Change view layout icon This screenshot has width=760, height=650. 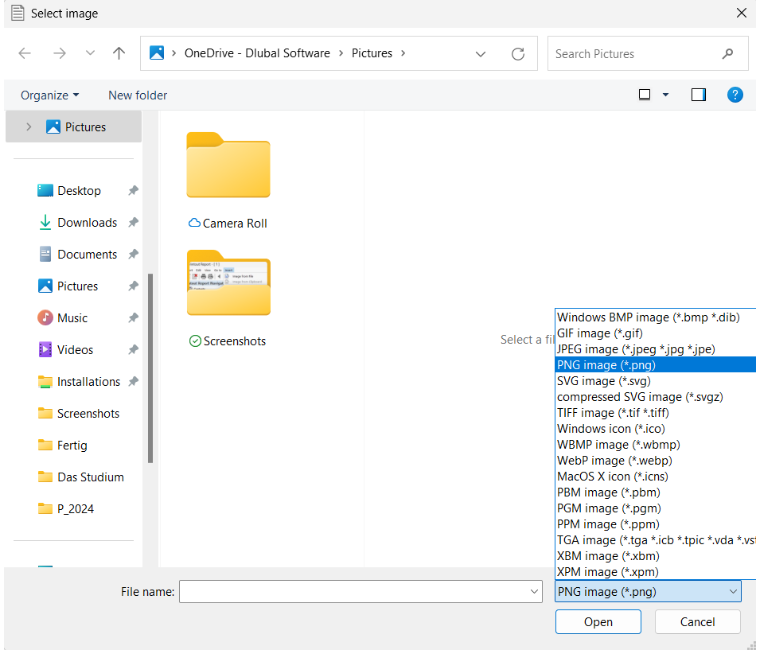coord(644,95)
